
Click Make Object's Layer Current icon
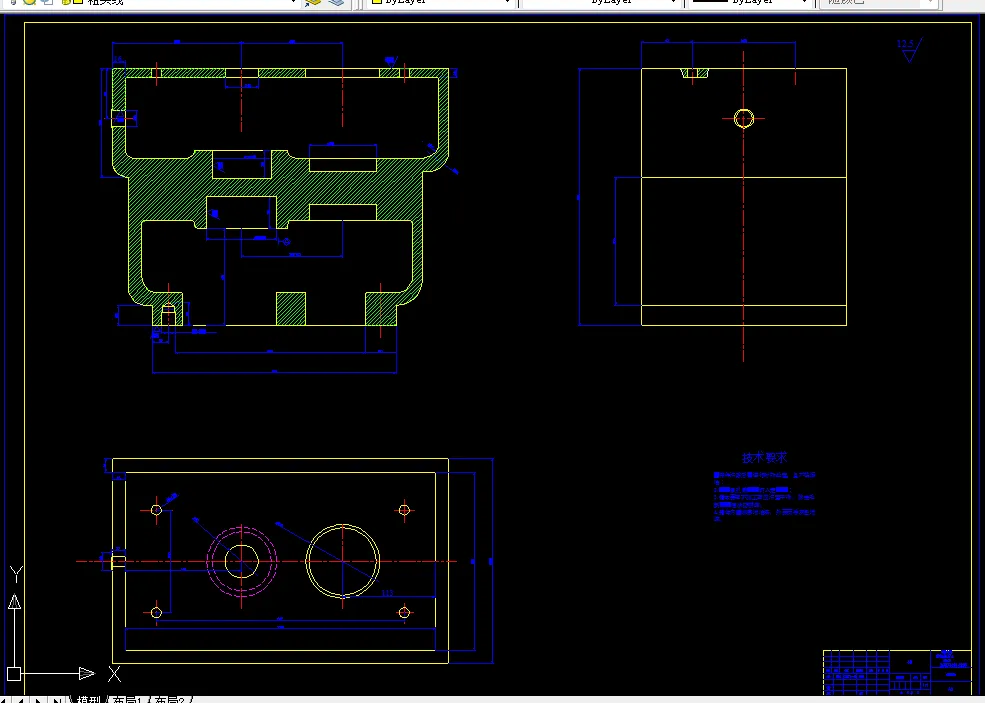[312, 3]
